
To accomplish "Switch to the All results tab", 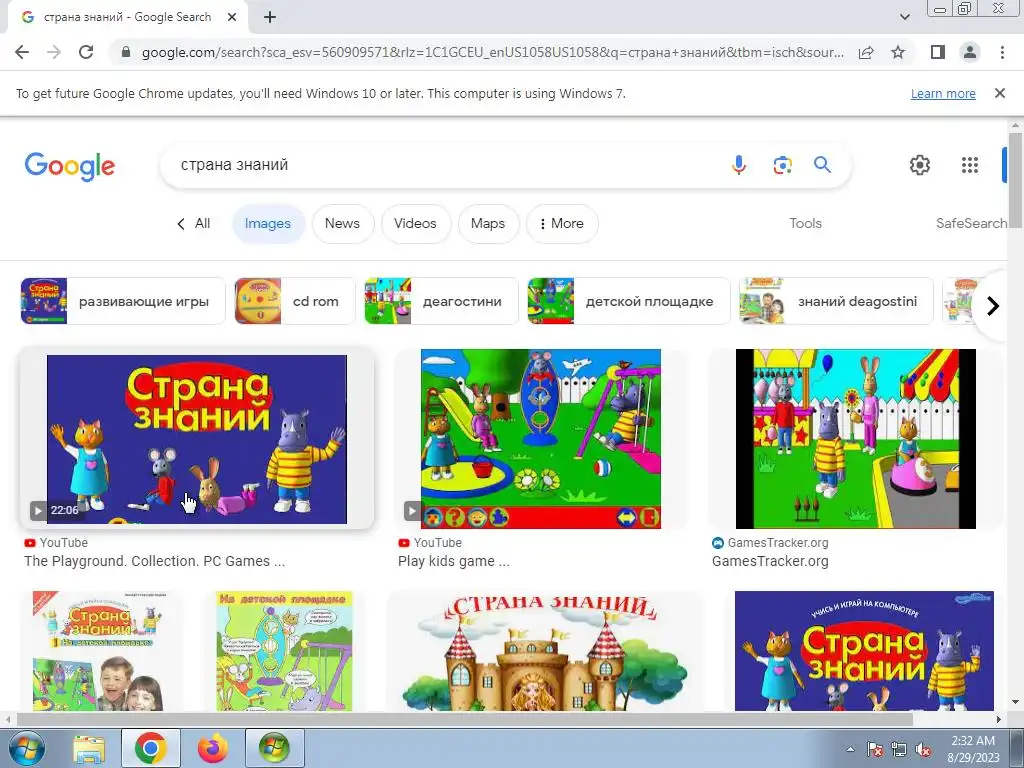I will click(x=193, y=223).
